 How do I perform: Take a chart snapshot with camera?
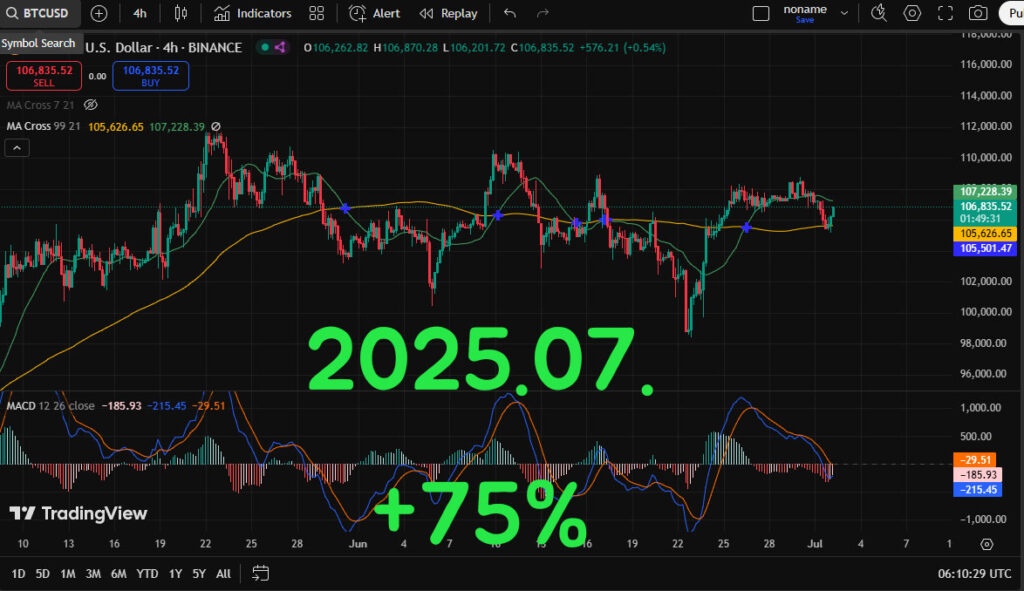[x=978, y=13]
